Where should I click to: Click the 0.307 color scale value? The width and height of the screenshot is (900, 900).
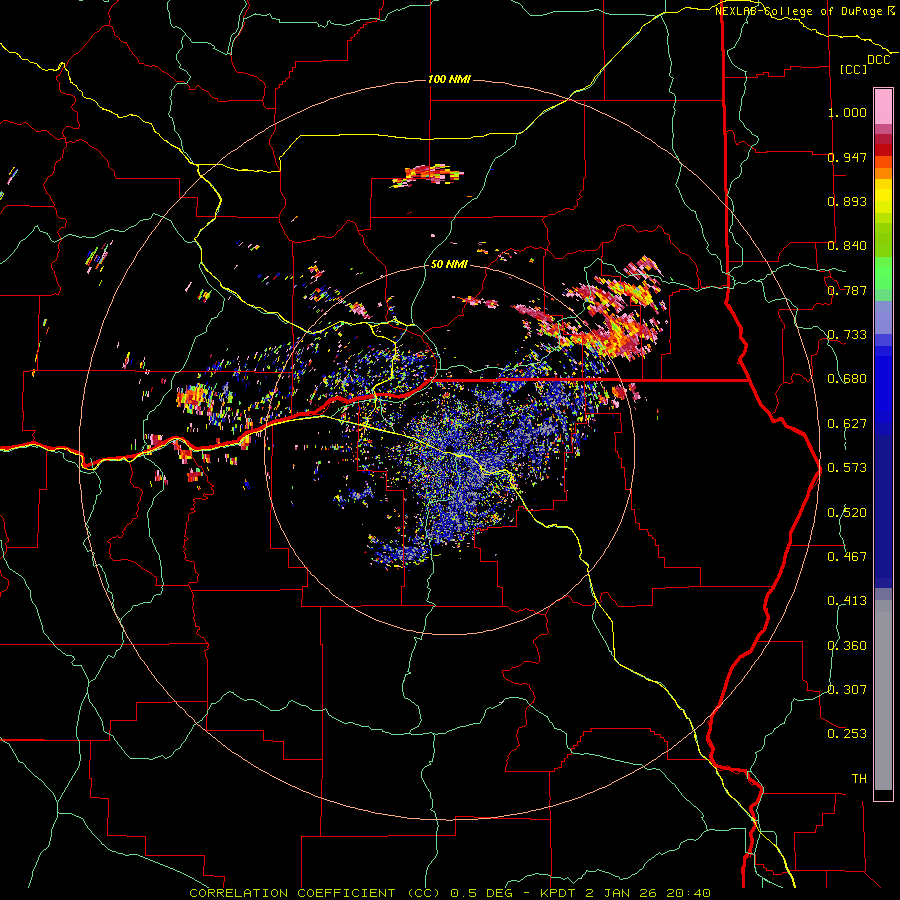847,690
